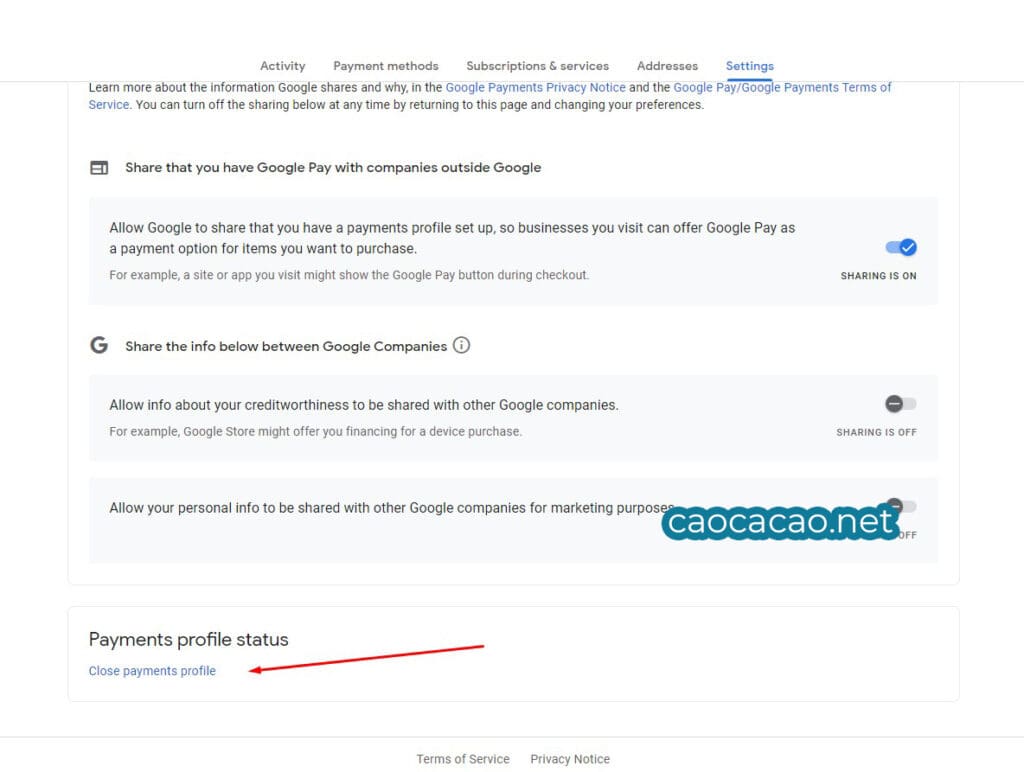The image size is (1024, 772).
Task: Select the Settings tab
Action: coord(750,66)
